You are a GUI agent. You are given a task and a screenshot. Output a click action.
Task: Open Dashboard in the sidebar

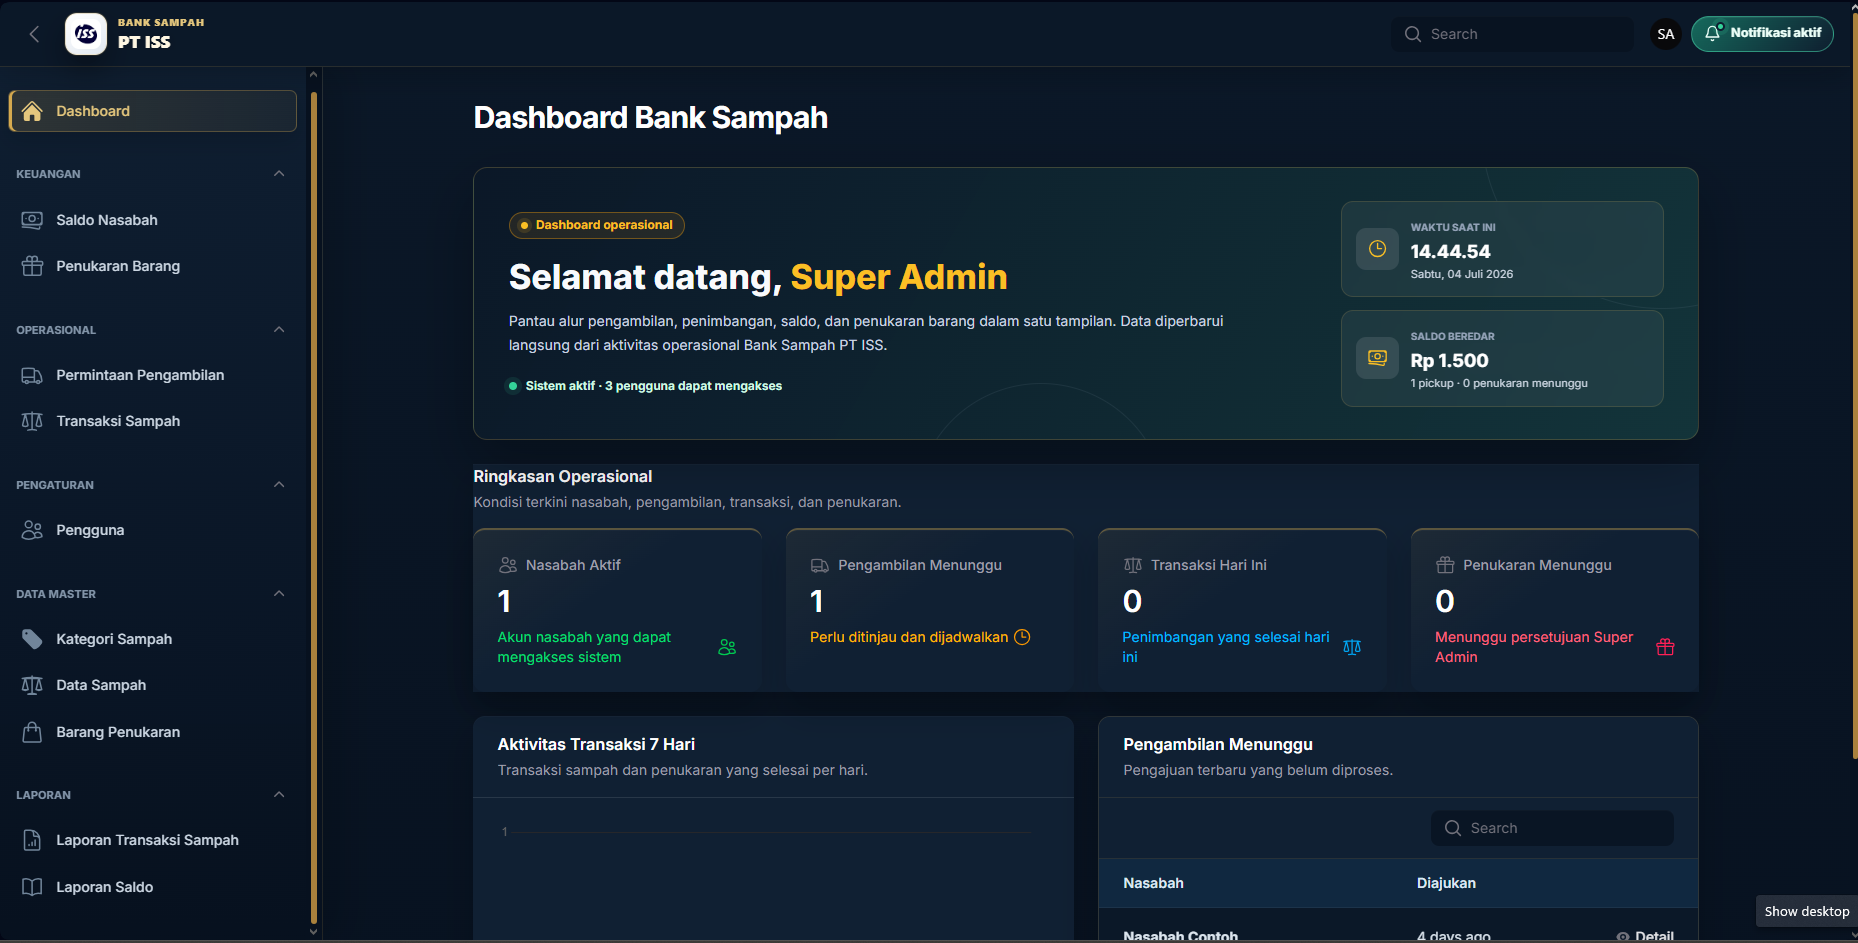coord(153,111)
